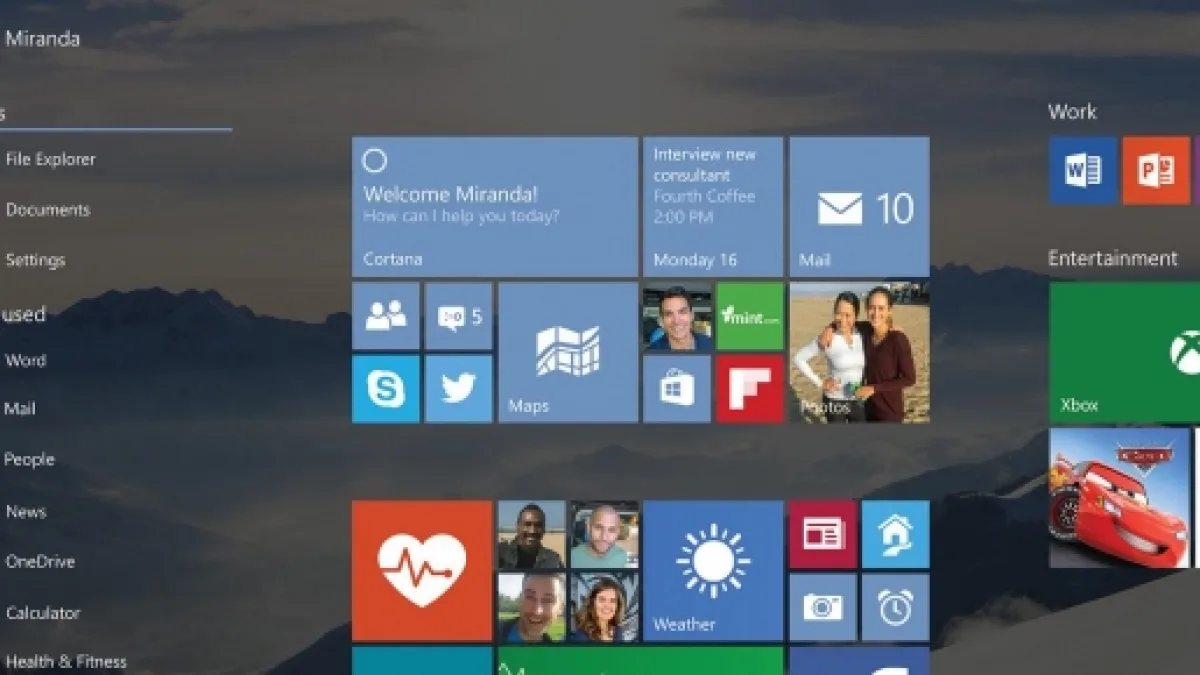This screenshot has width=1200, height=675.
Task: Open the Photos tile with two women
Action: pos(859,352)
